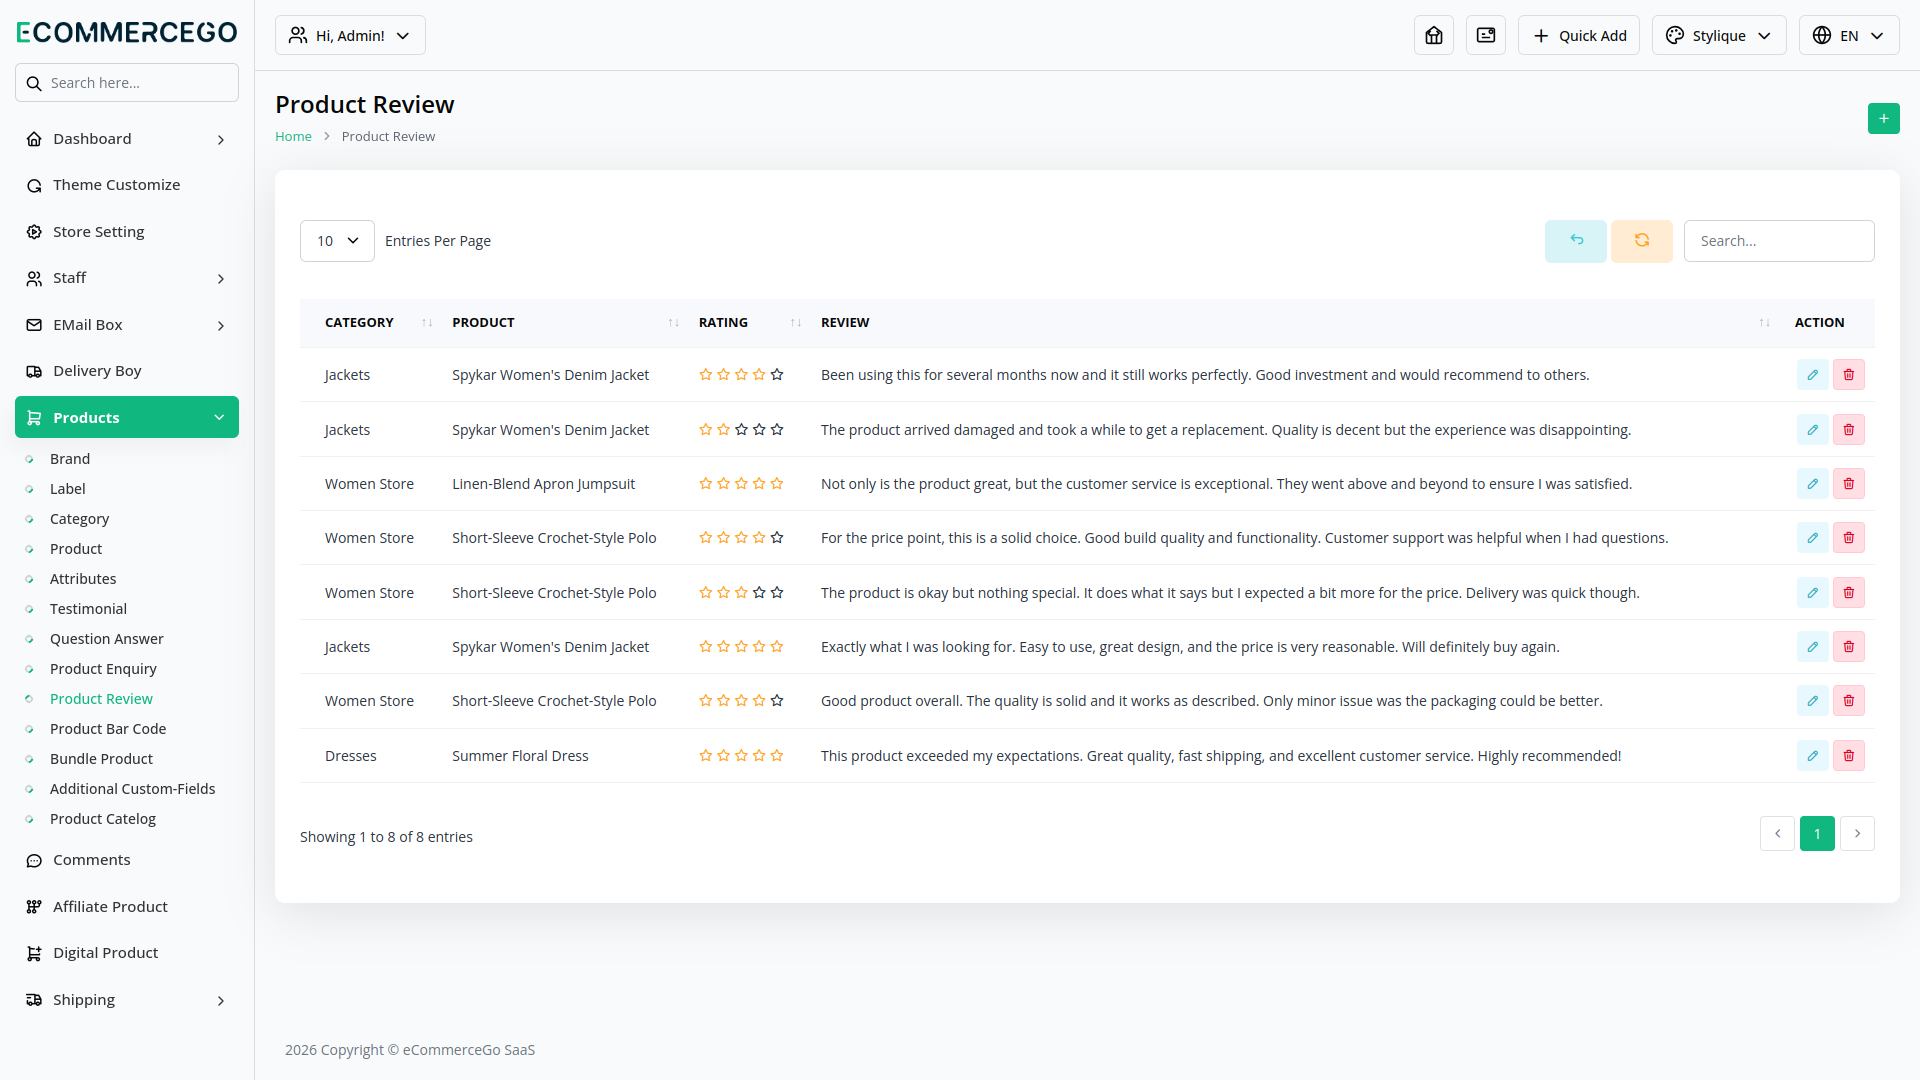The height and width of the screenshot is (1080, 1920).
Task: Select Product Bar Code under Products
Action: click(108, 729)
